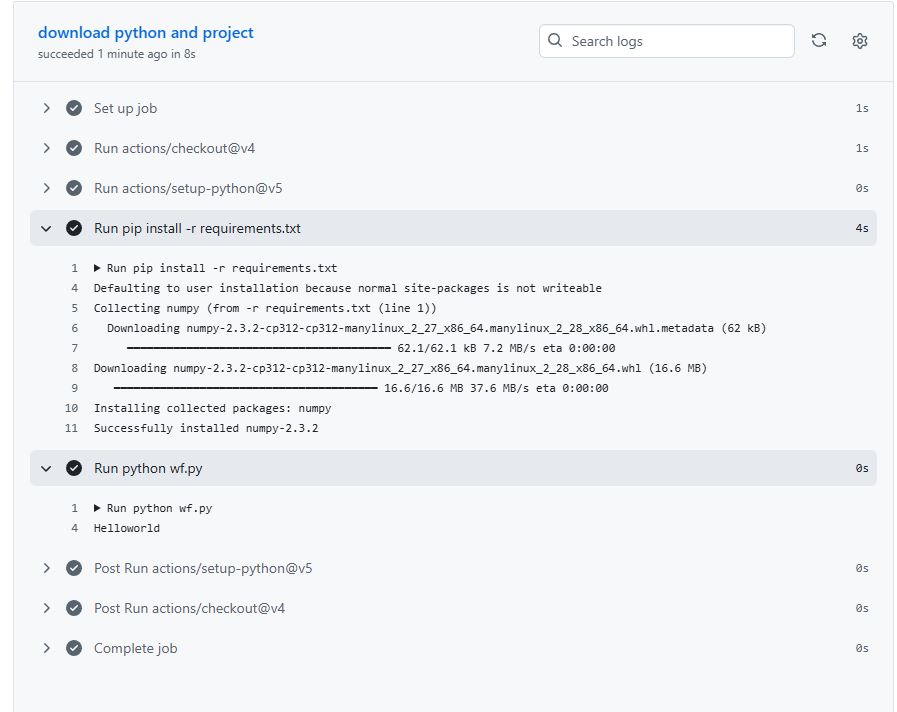
Task: Click the checkout@v4 step success checkmark
Action: 74,148
